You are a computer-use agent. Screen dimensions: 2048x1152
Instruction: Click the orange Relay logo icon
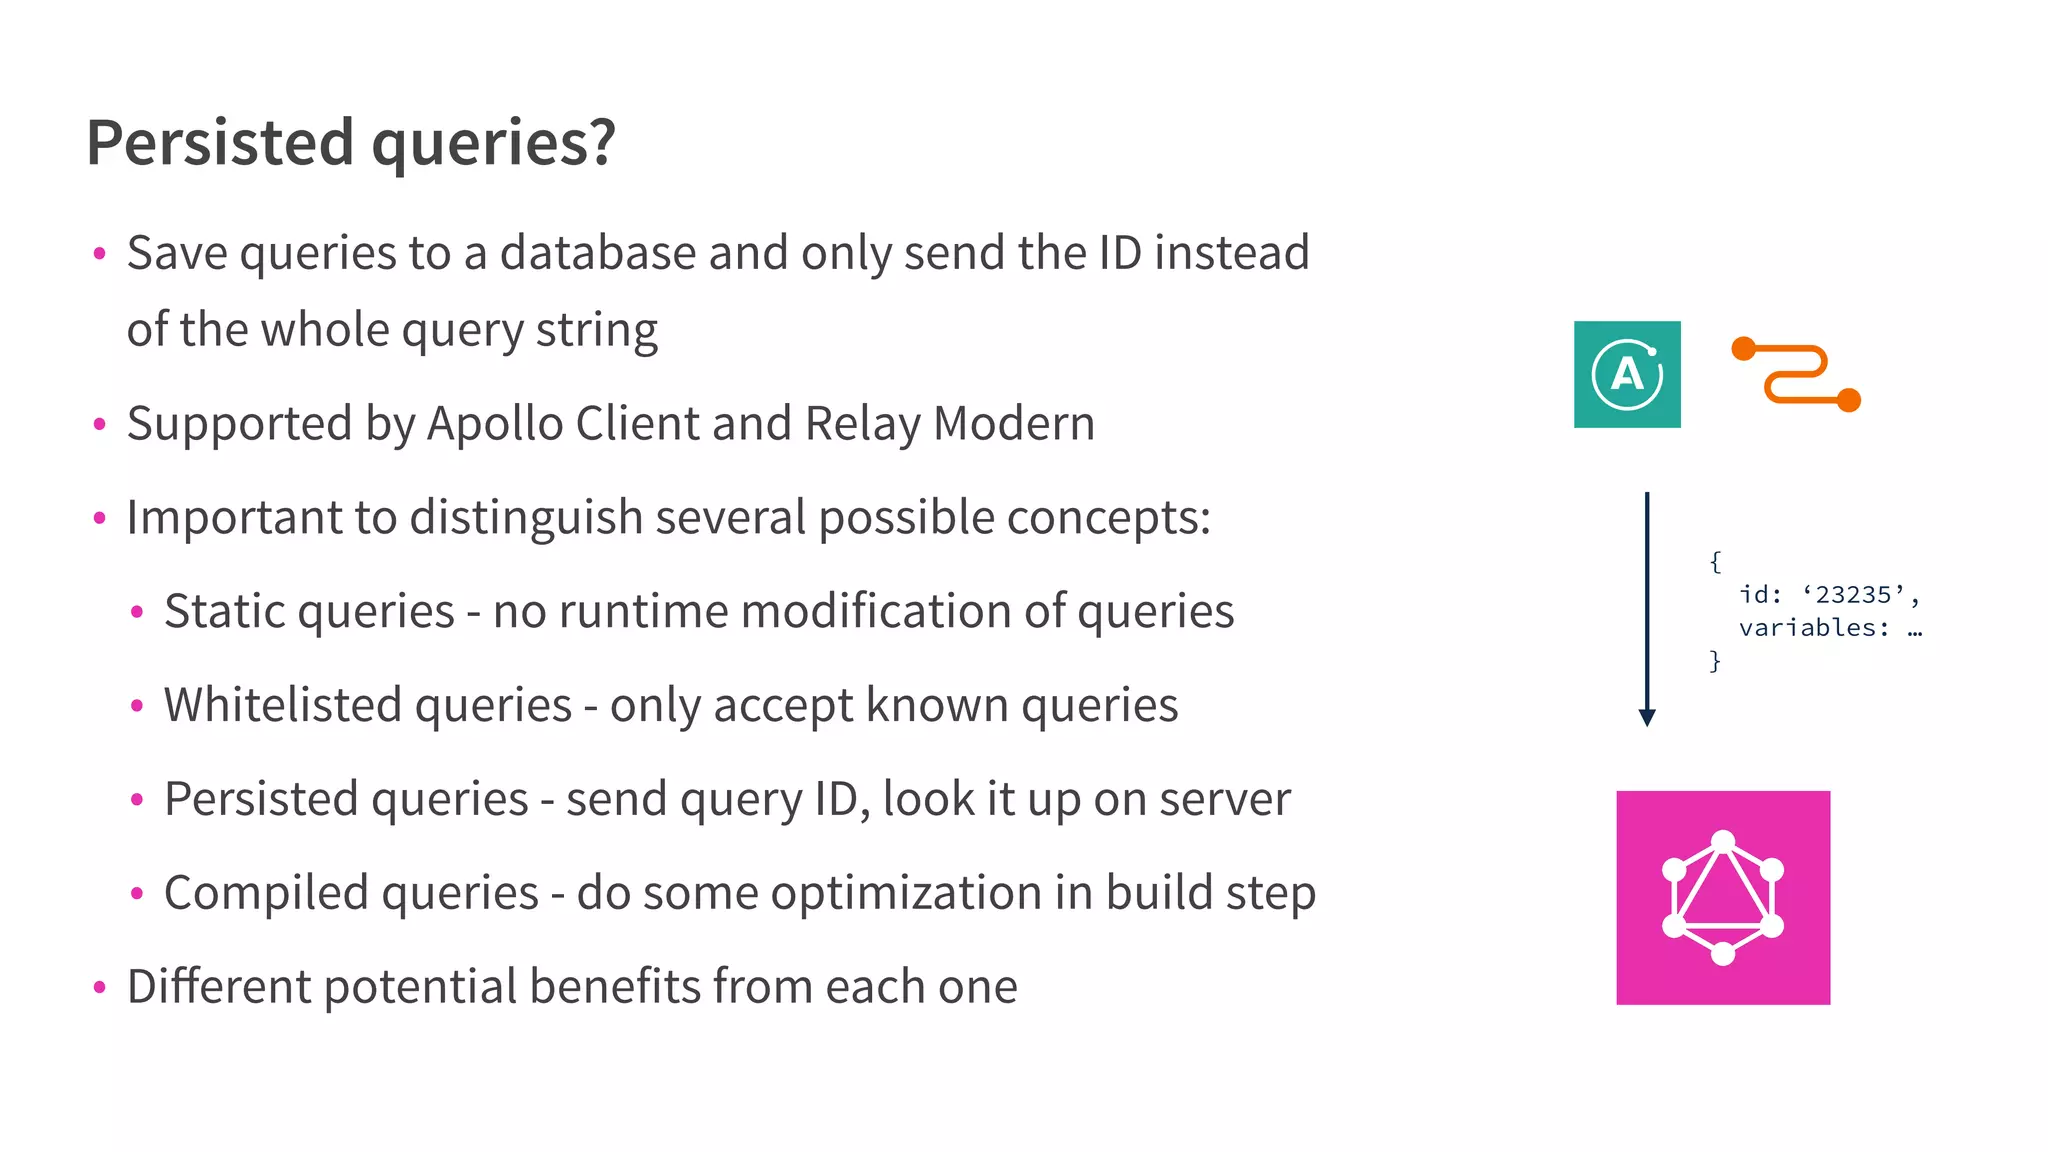click(x=1796, y=375)
